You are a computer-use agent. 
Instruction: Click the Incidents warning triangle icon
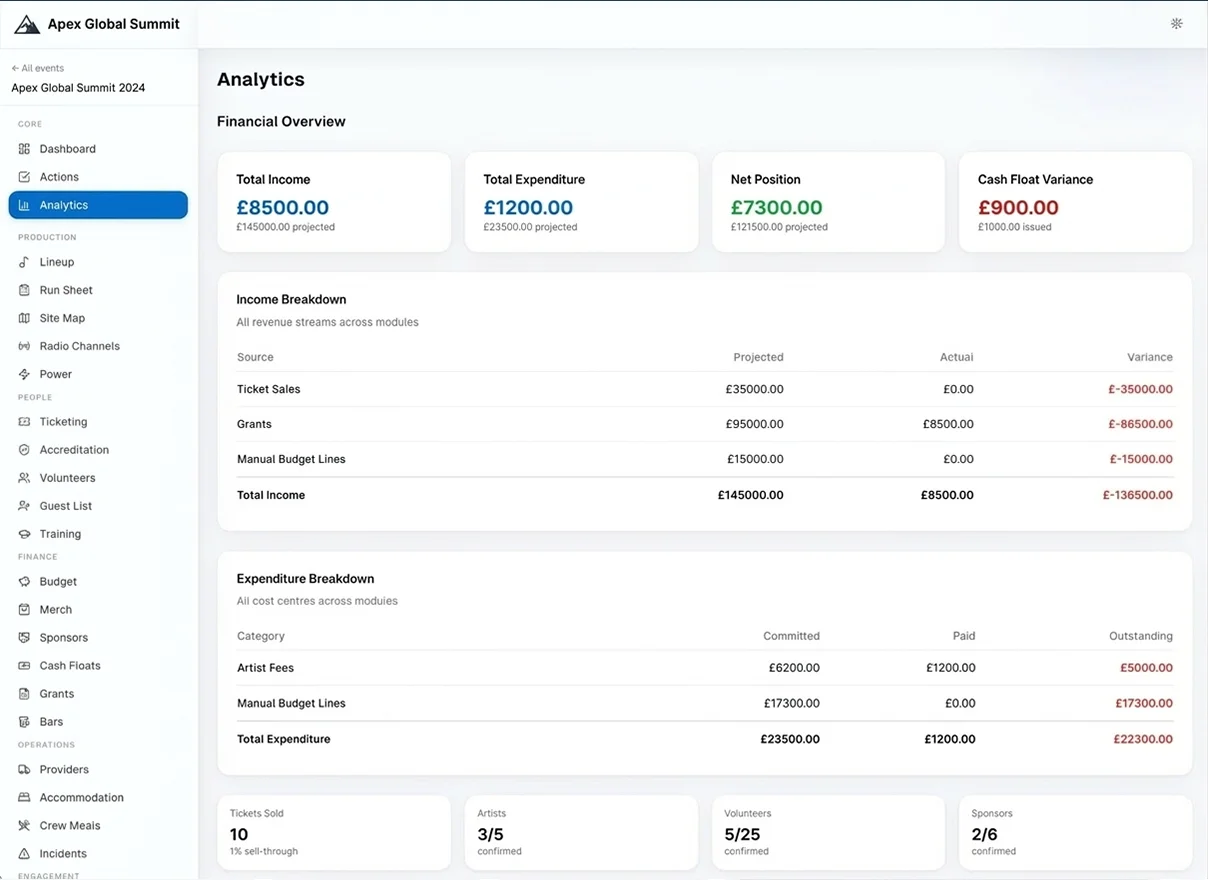pos(22,853)
